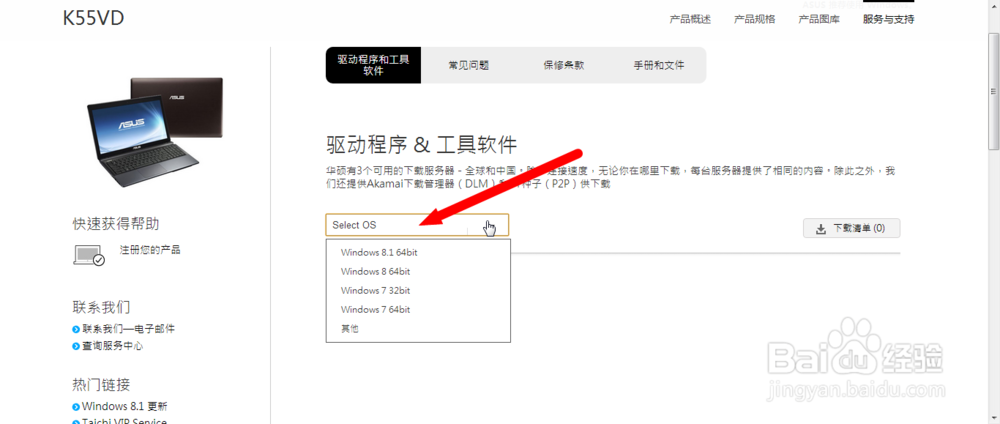1000x424 pixels.
Task: Open the 下載清单 (0) download list button
Action: (x=851, y=228)
